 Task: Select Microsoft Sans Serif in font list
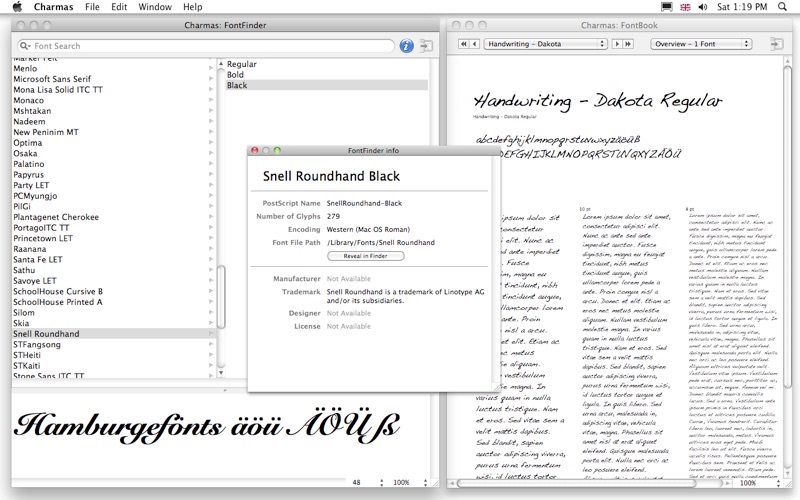point(52,79)
